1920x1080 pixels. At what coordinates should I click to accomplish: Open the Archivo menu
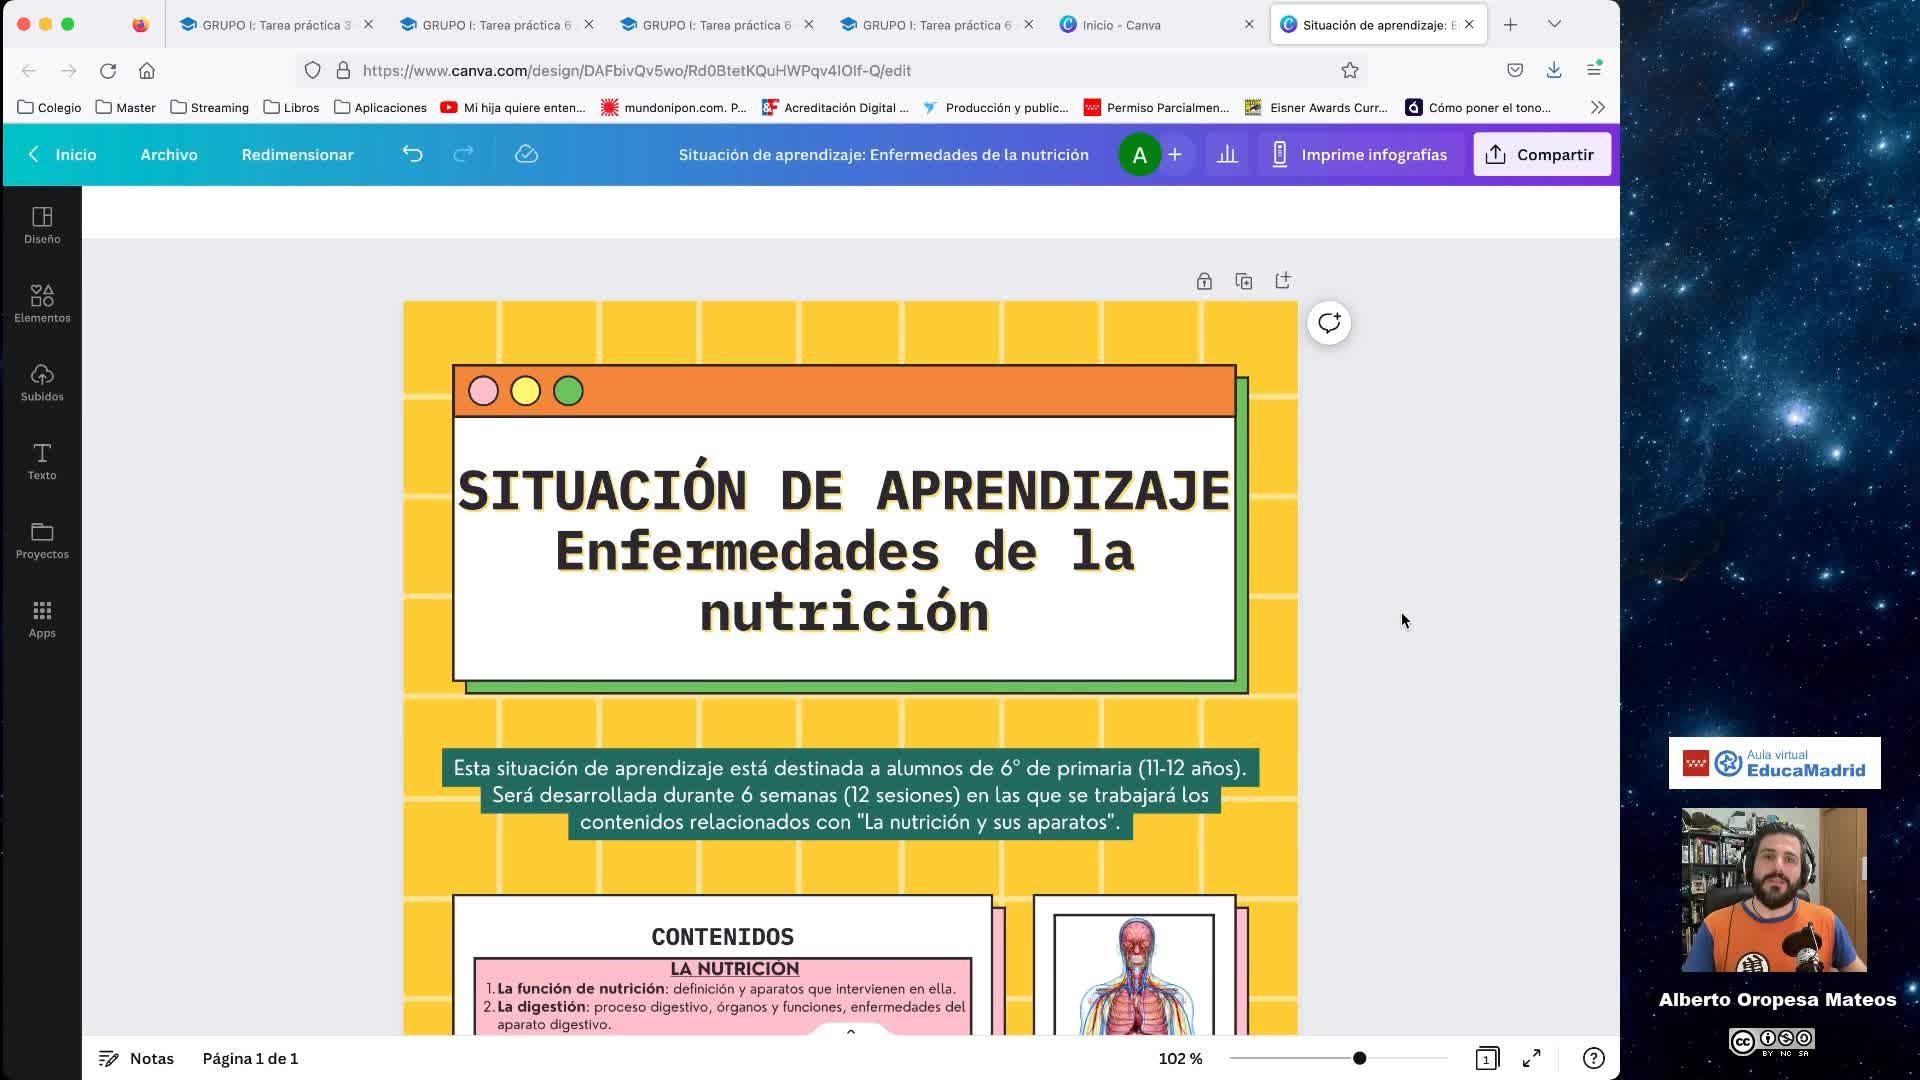[169, 154]
